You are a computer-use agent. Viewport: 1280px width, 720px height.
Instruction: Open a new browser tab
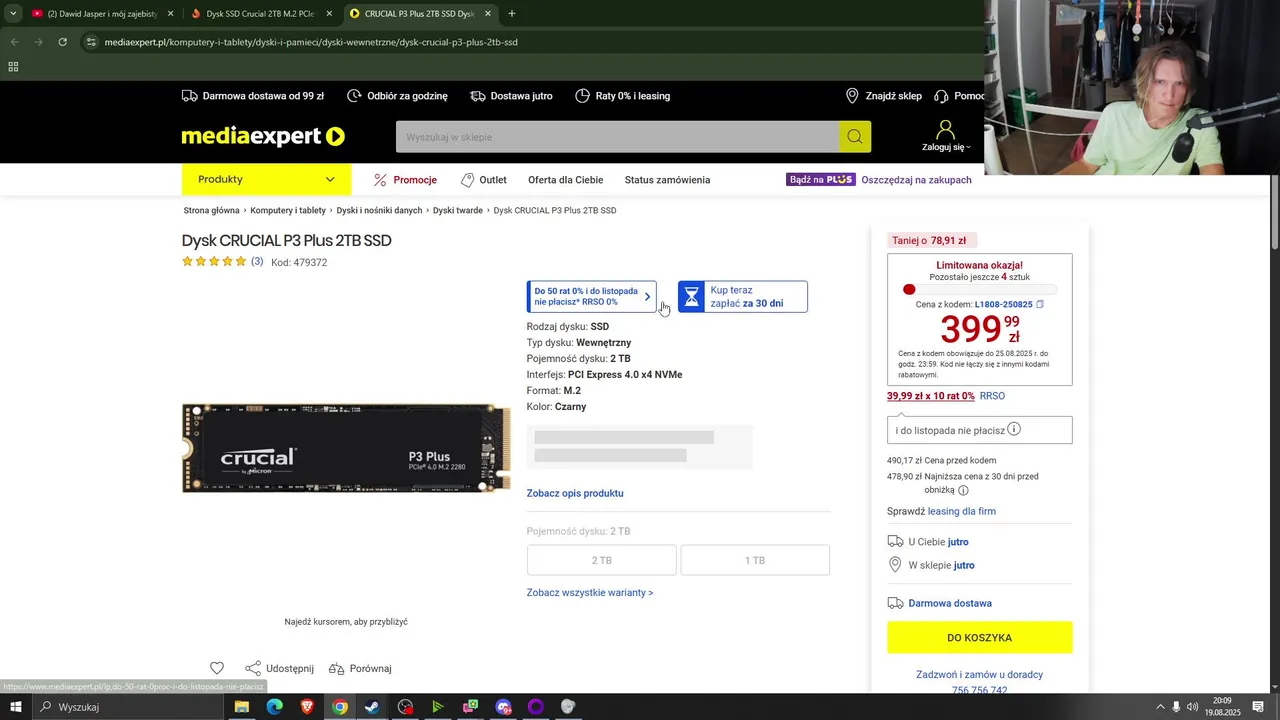click(512, 14)
